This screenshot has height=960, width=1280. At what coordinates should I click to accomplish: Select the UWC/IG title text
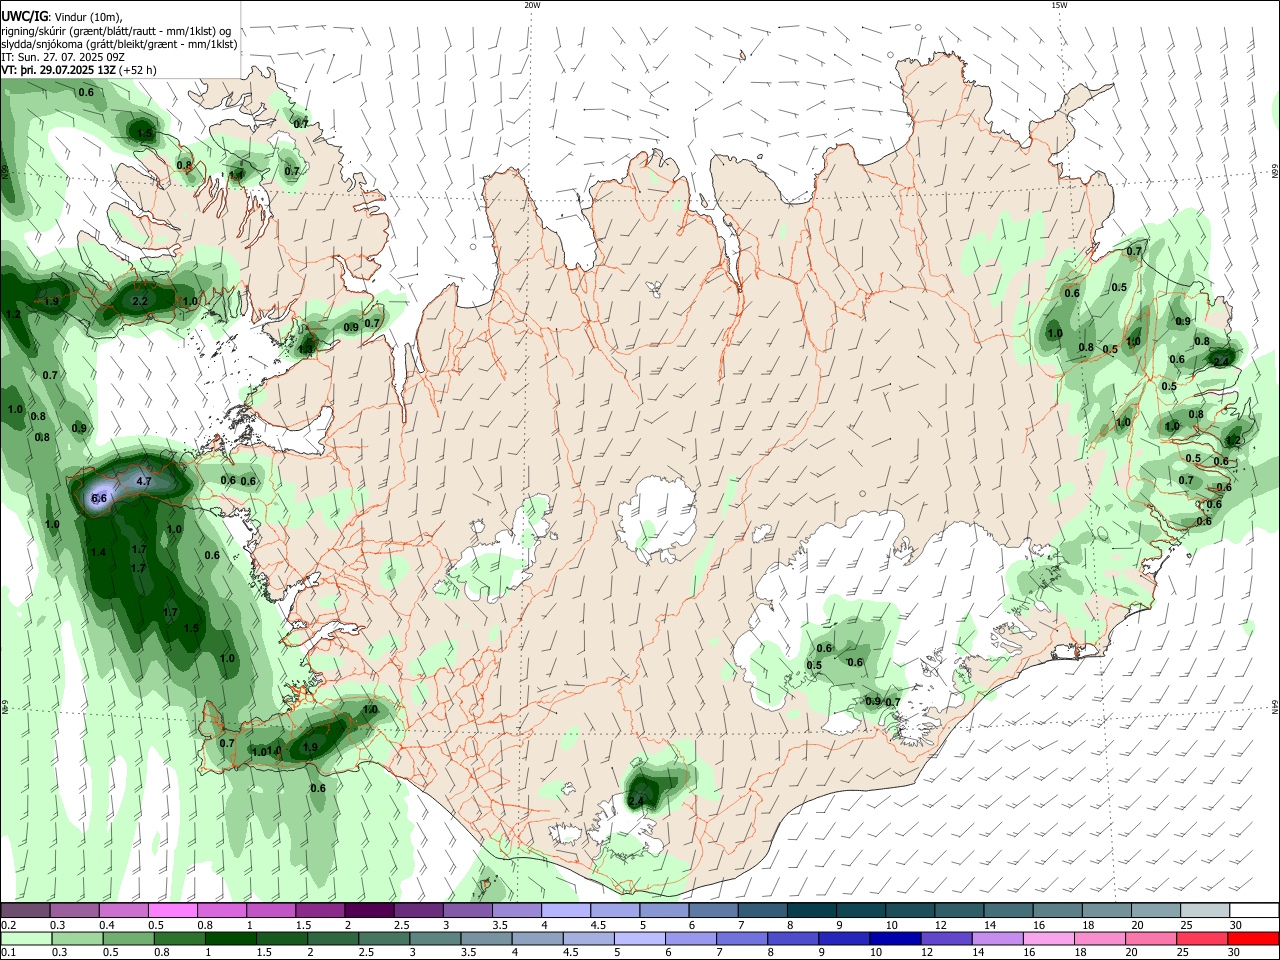tap(23, 16)
